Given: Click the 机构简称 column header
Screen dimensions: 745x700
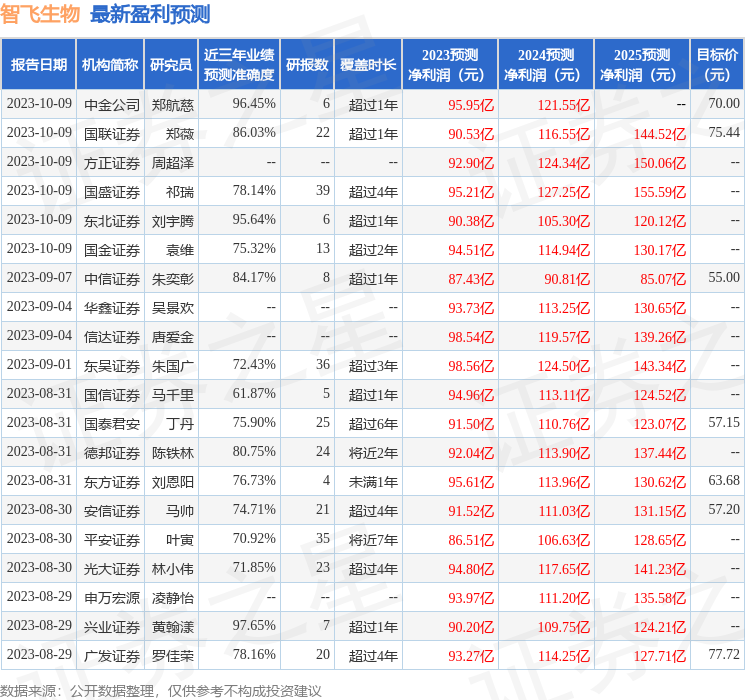Looking at the screenshot, I should [110, 64].
